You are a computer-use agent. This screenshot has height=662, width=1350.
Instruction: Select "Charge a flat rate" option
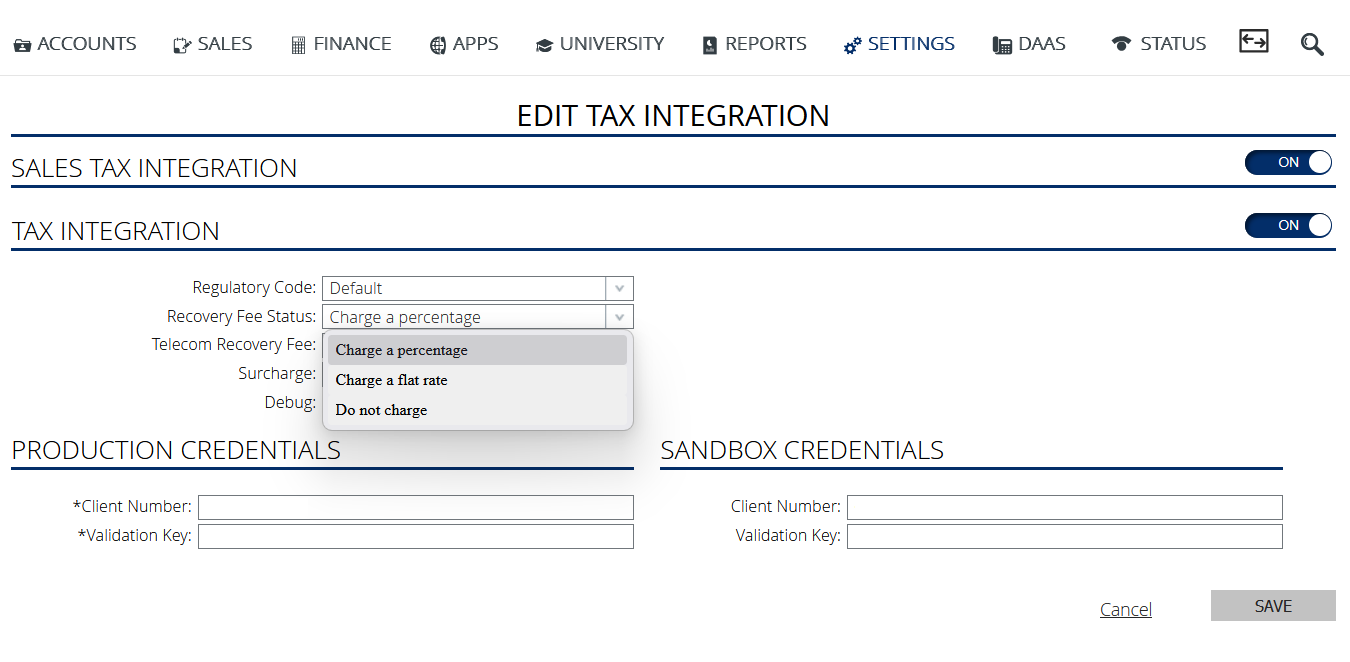(392, 381)
